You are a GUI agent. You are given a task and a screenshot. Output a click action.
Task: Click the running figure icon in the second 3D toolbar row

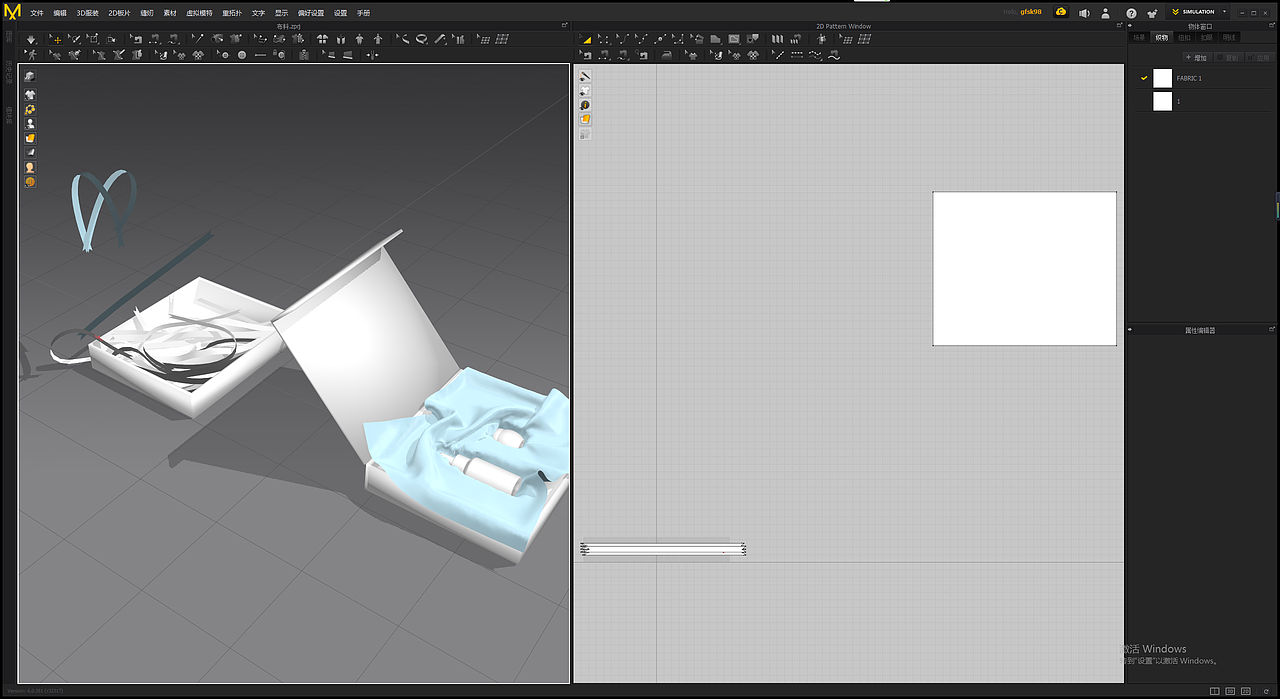tap(32, 55)
